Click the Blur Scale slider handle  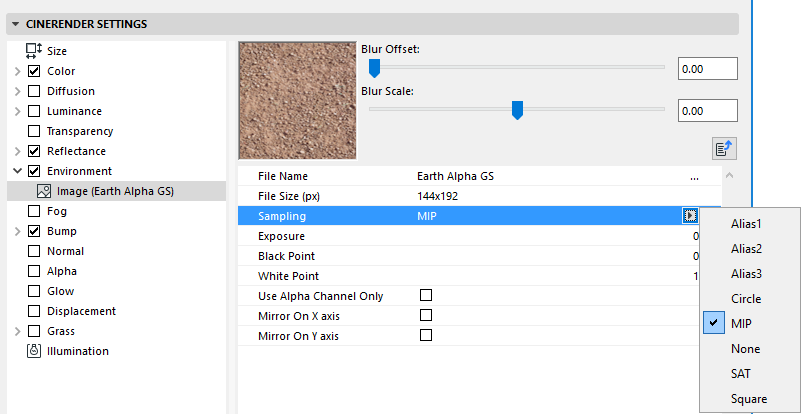pos(517,110)
